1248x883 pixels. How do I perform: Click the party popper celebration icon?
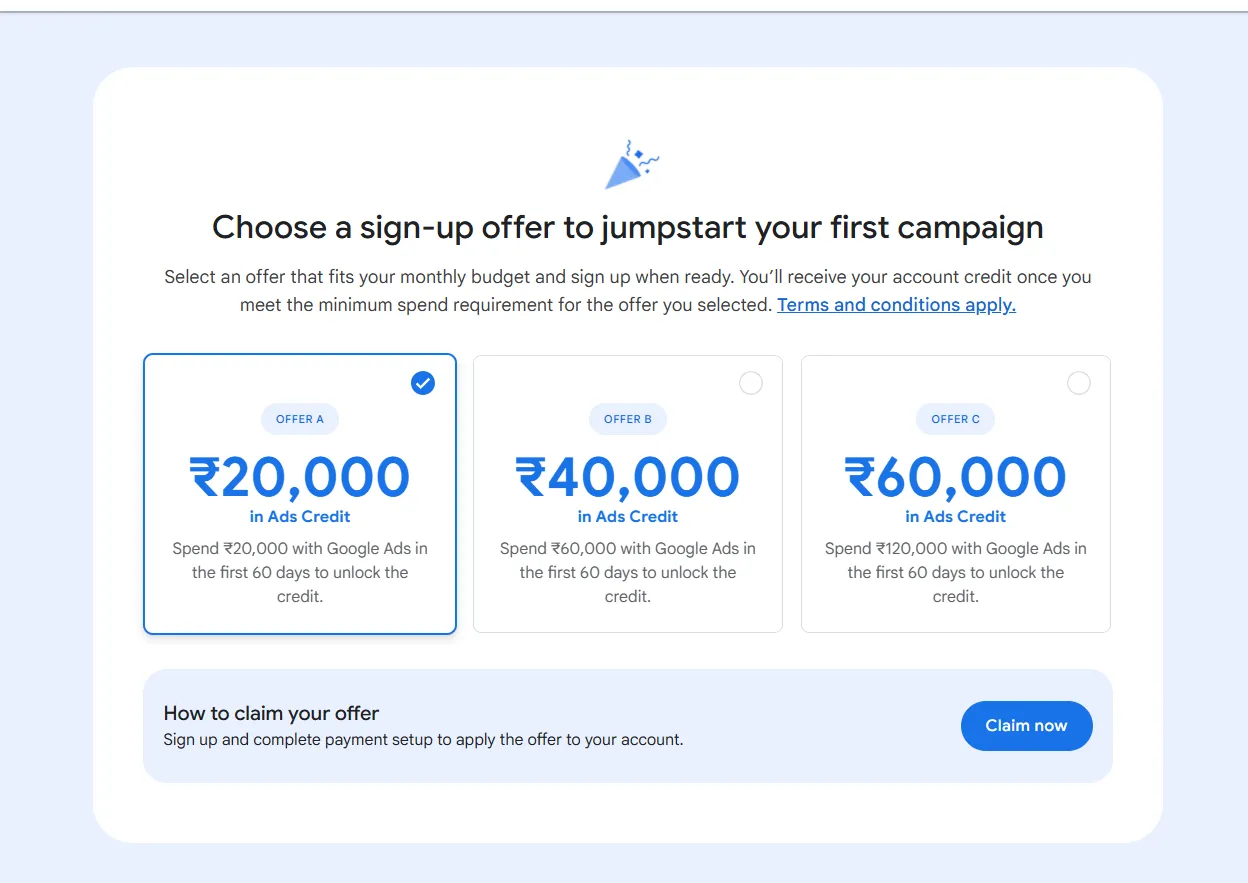click(630, 163)
